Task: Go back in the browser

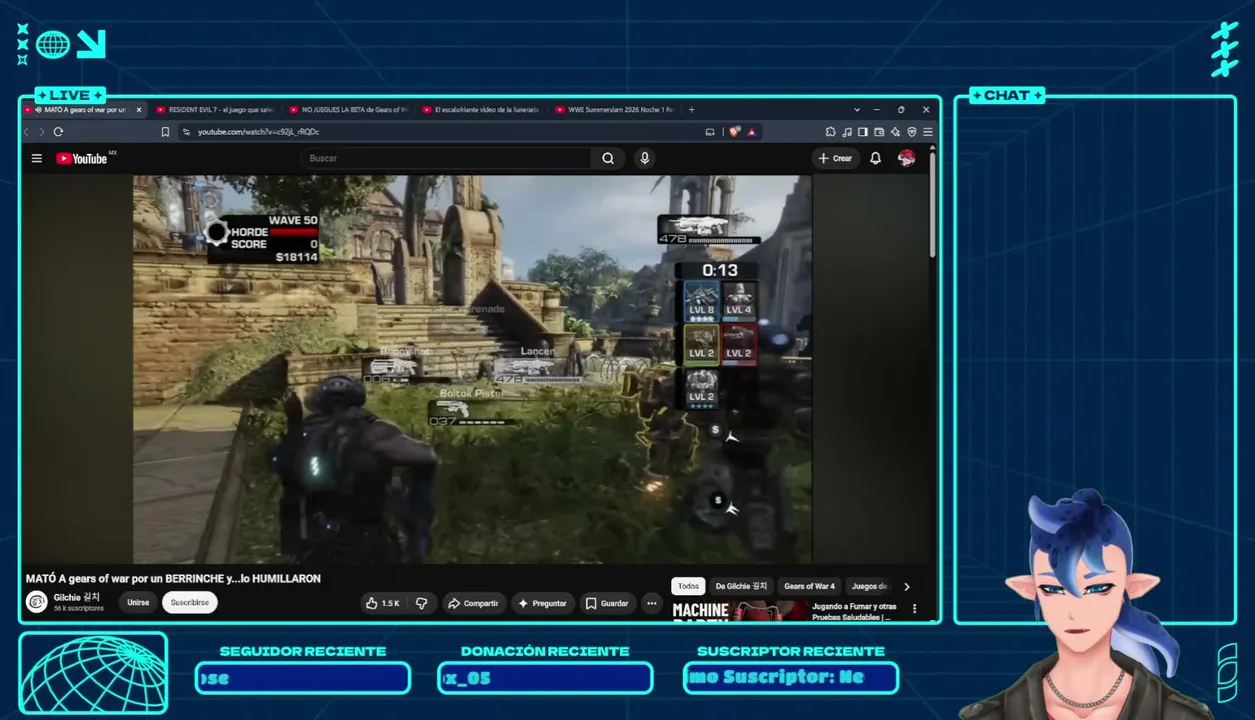Action: coord(27,132)
